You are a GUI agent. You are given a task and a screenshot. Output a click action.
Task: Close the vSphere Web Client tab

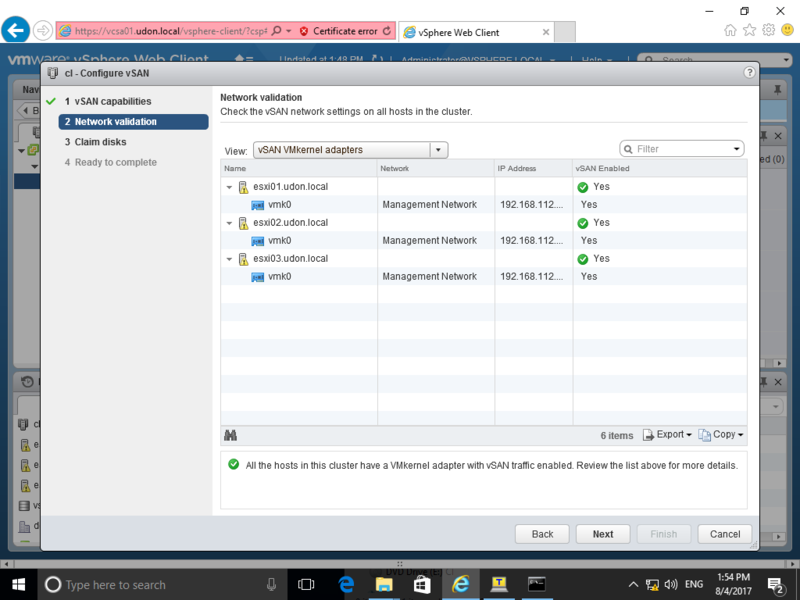click(x=545, y=32)
